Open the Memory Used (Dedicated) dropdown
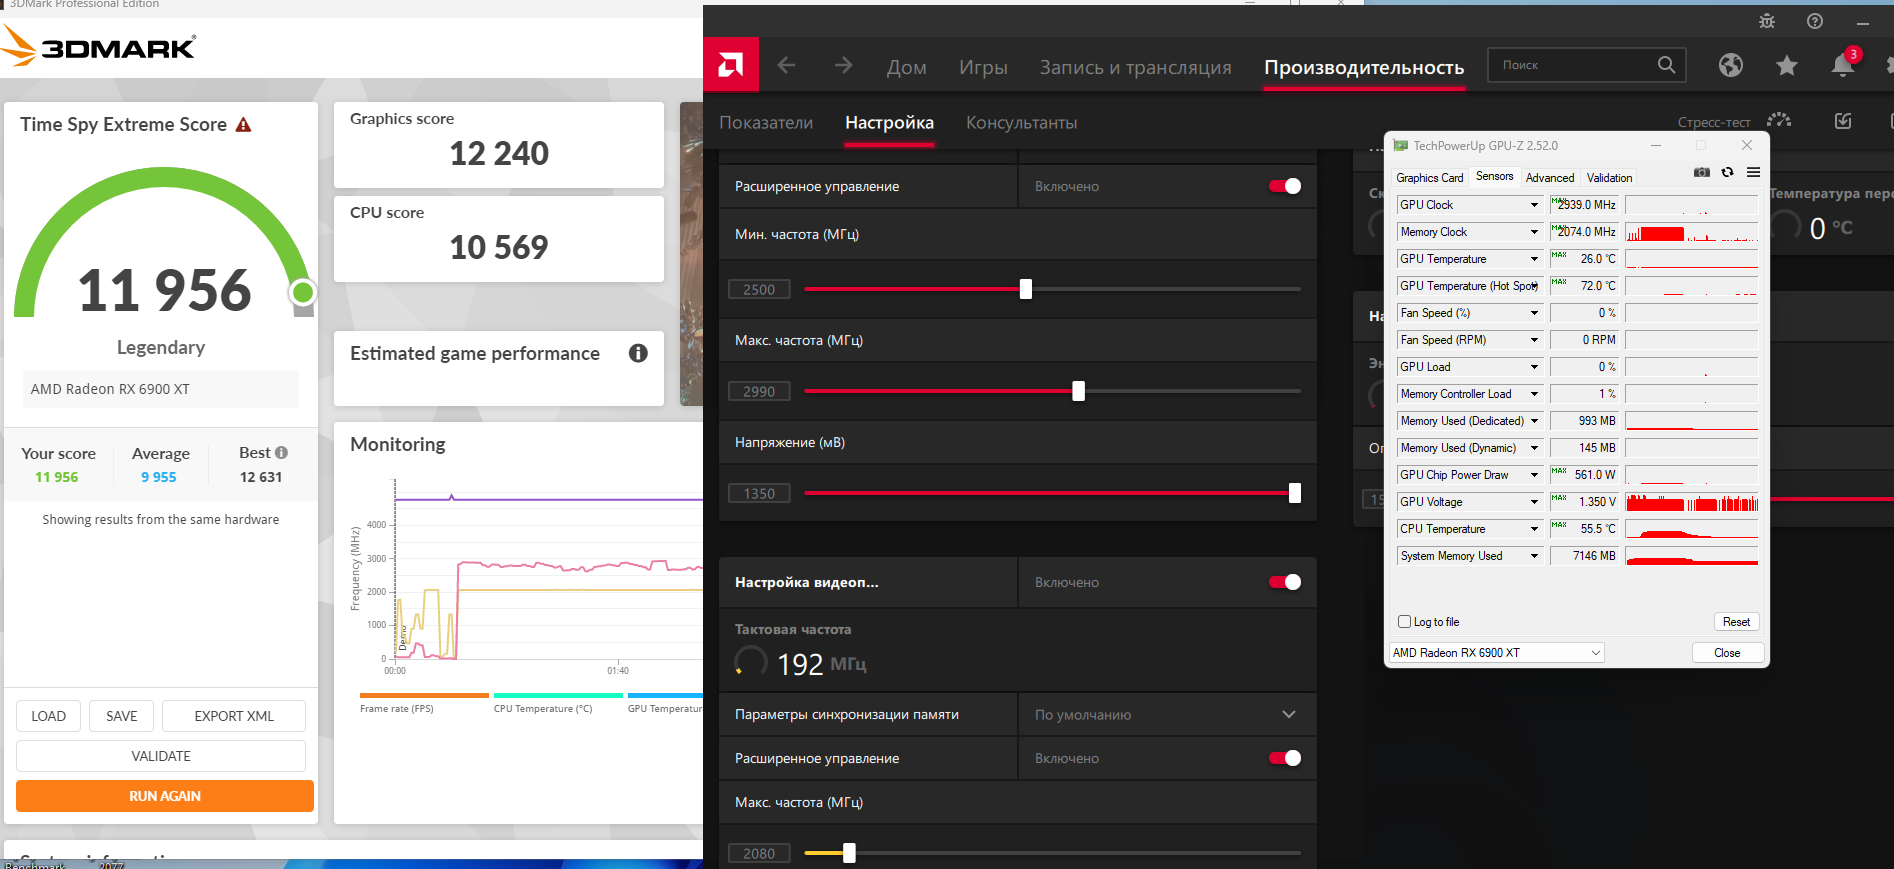This screenshot has height=869, width=1894. [1534, 421]
